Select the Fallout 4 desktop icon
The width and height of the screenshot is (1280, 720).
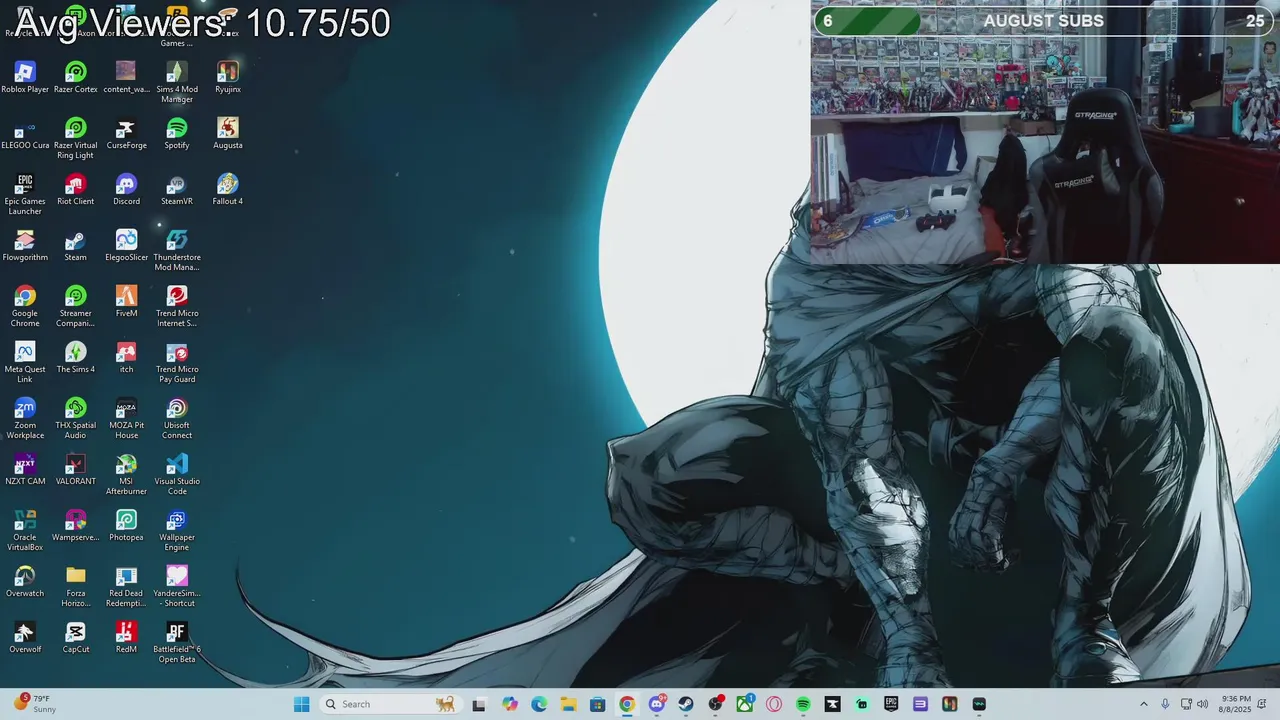coord(228,189)
